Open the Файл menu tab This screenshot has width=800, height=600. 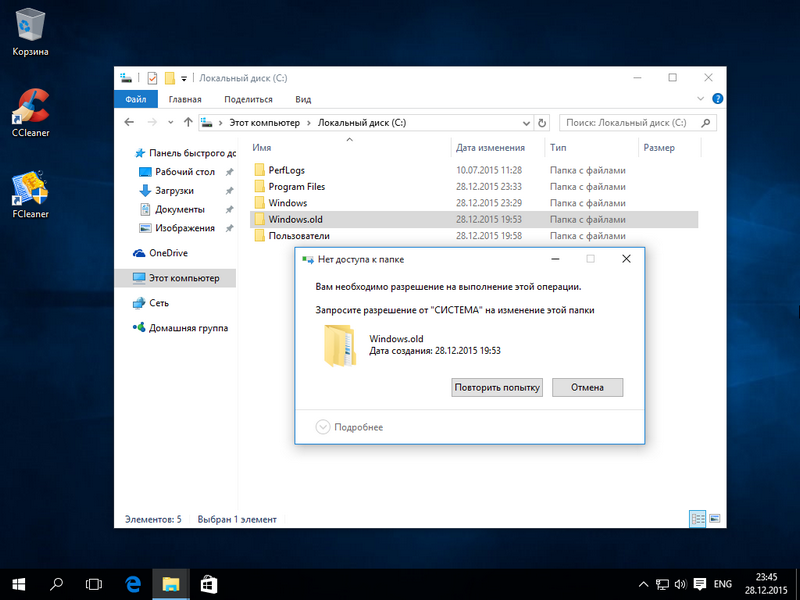pos(136,99)
